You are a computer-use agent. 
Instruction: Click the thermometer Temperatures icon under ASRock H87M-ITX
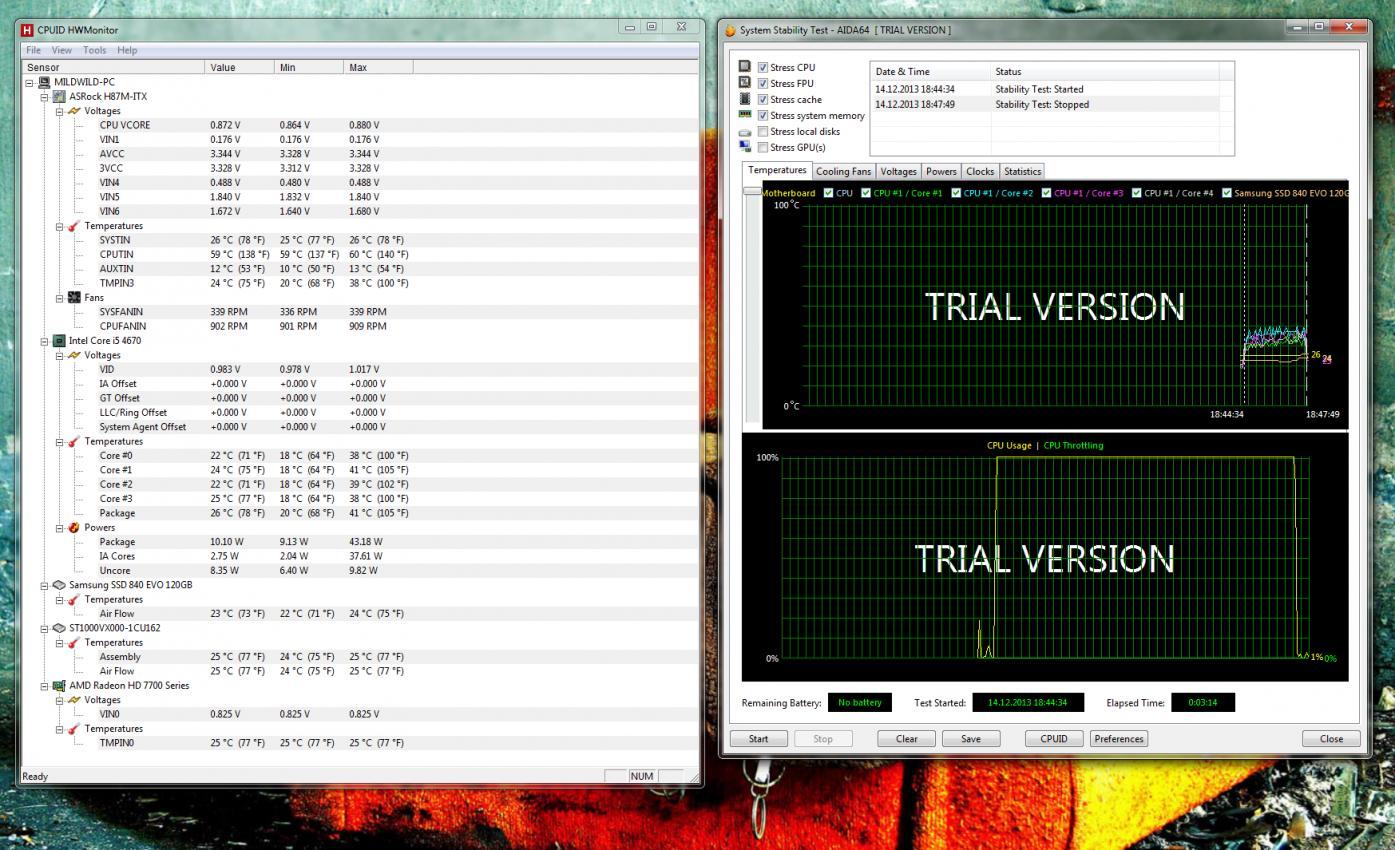(x=73, y=226)
